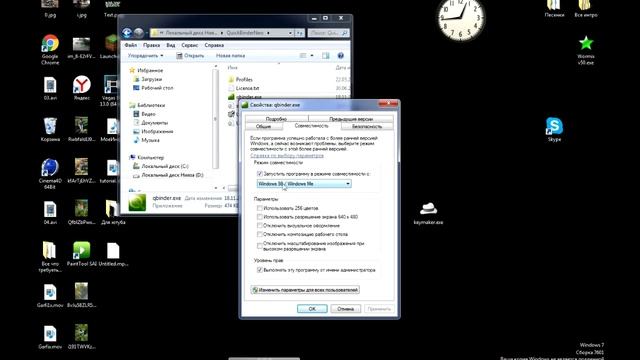Open the 'Справка' menu in Explorer
This screenshot has height=360, width=640.
click(x=214, y=45)
